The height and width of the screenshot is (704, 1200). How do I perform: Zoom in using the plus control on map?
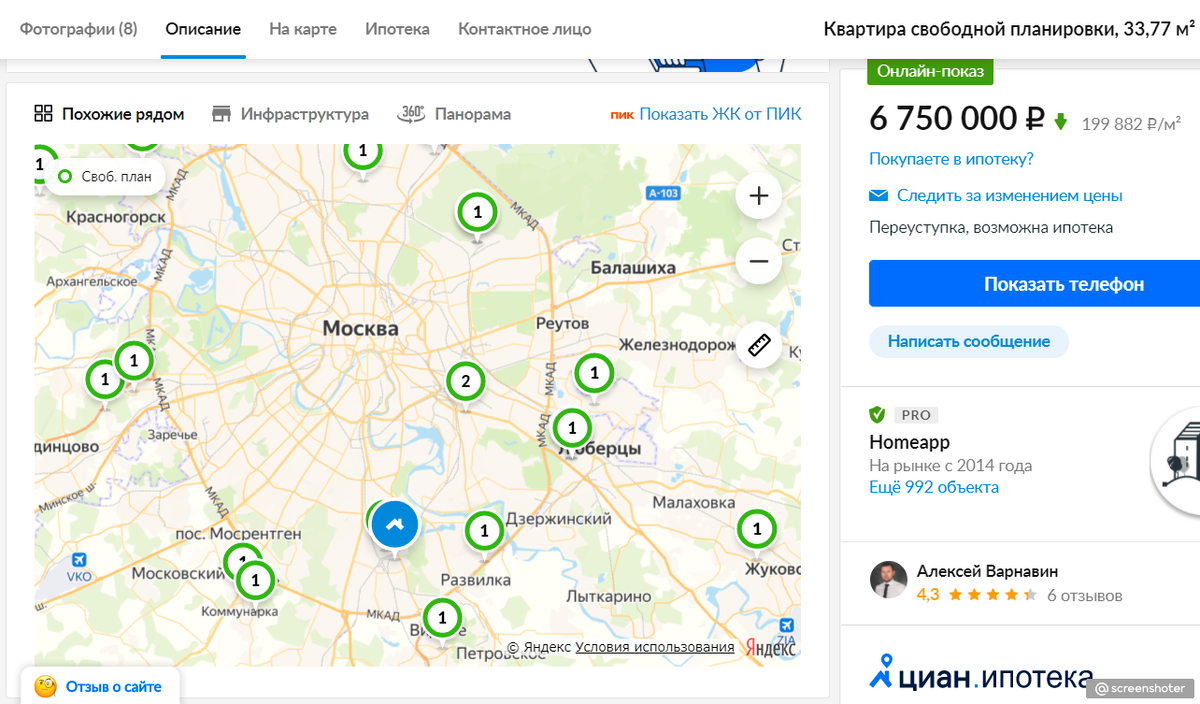[758, 196]
